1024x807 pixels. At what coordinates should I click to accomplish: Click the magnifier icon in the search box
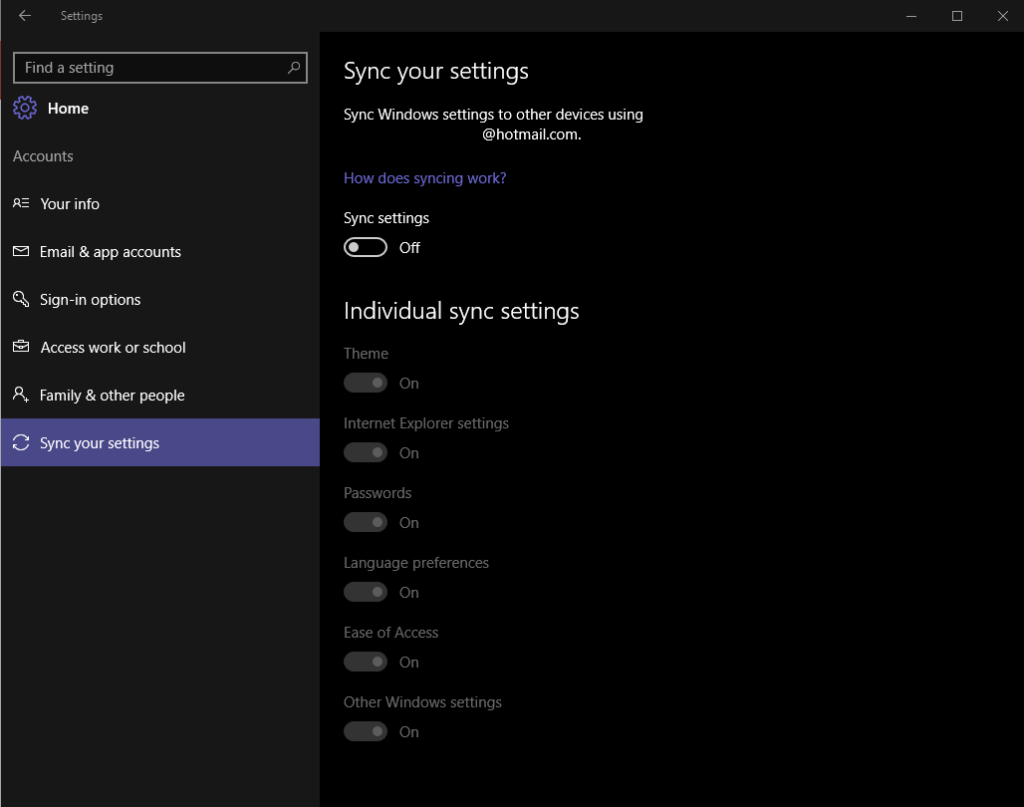coord(294,67)
